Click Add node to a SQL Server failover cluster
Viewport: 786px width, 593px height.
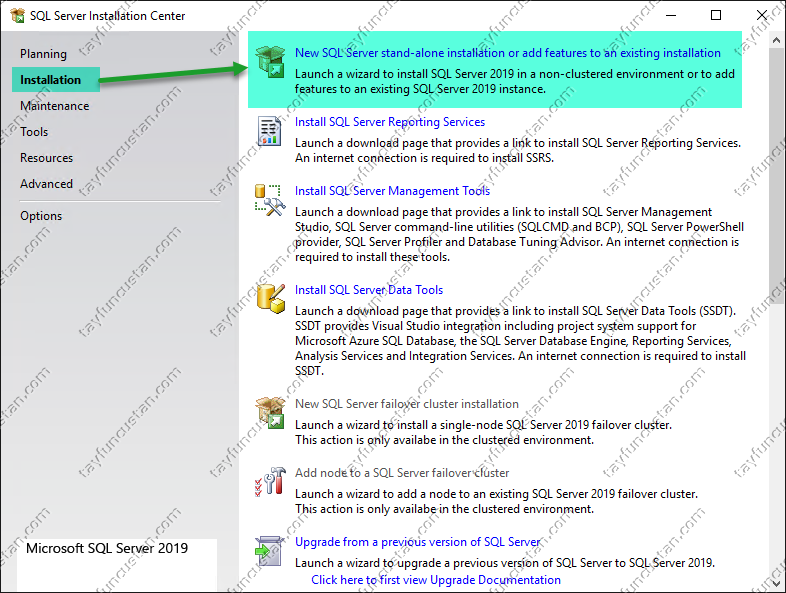click(402, 473)
